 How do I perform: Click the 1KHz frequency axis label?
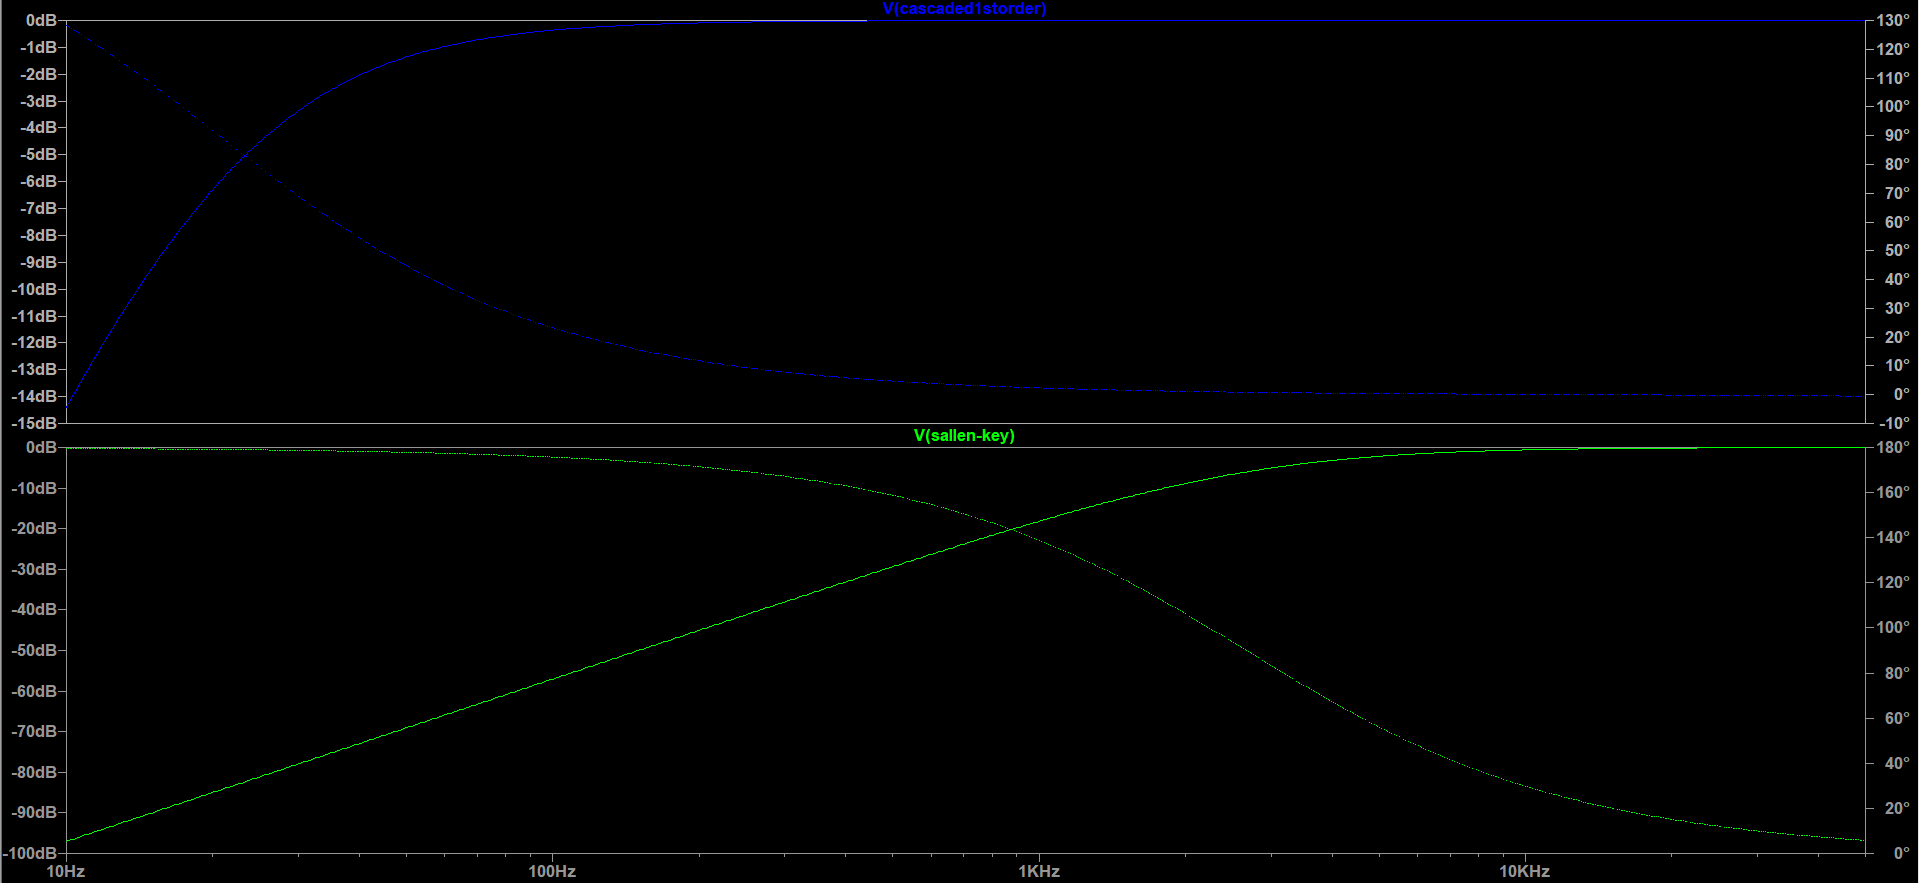point(1039,871)
